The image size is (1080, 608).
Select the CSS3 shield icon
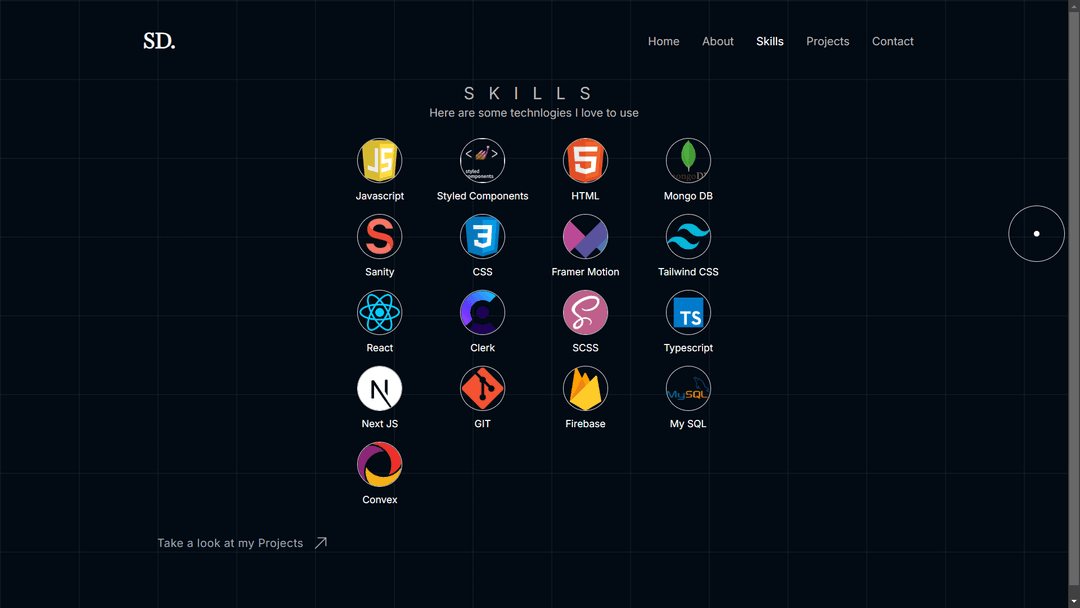coord(482,236)
